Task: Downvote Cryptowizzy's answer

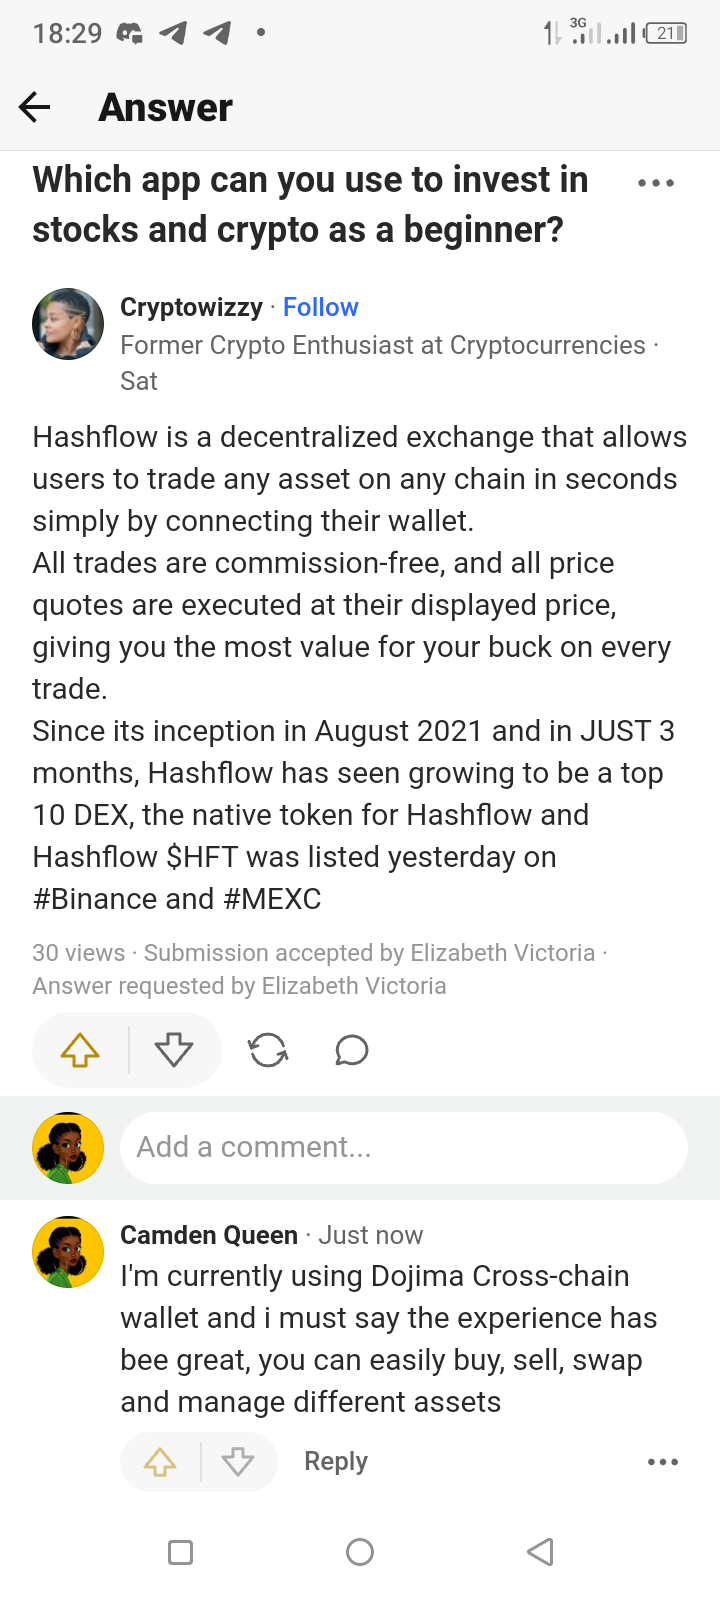Action: point(174,1050)
